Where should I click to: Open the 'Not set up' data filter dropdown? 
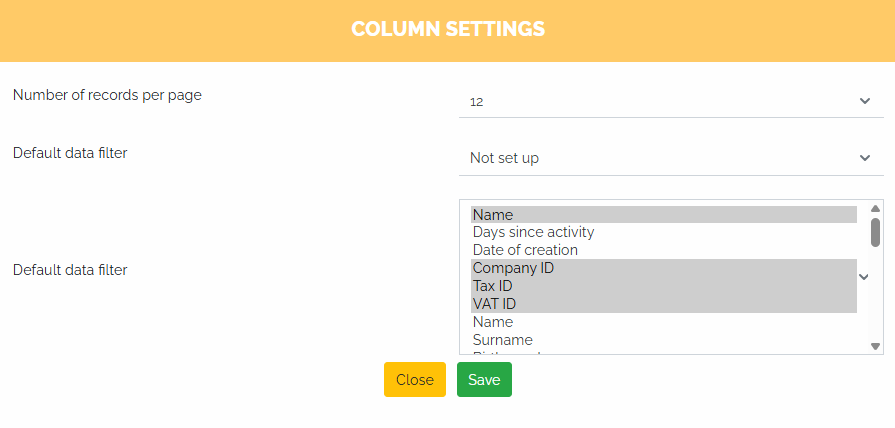(660, 158)
